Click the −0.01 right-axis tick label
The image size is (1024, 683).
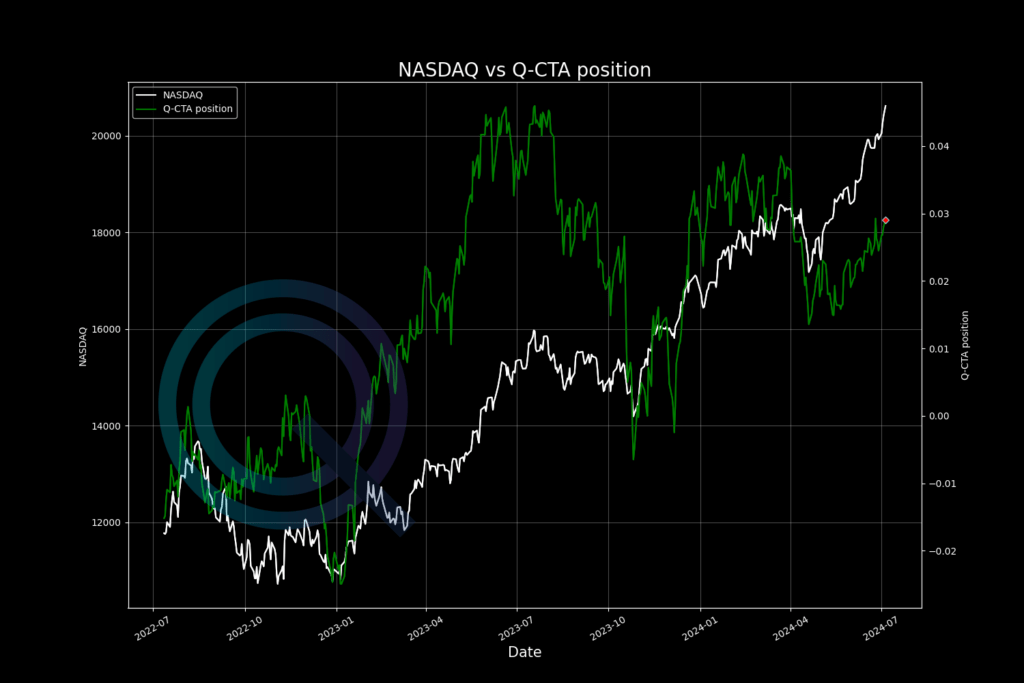tap(942, 484)
